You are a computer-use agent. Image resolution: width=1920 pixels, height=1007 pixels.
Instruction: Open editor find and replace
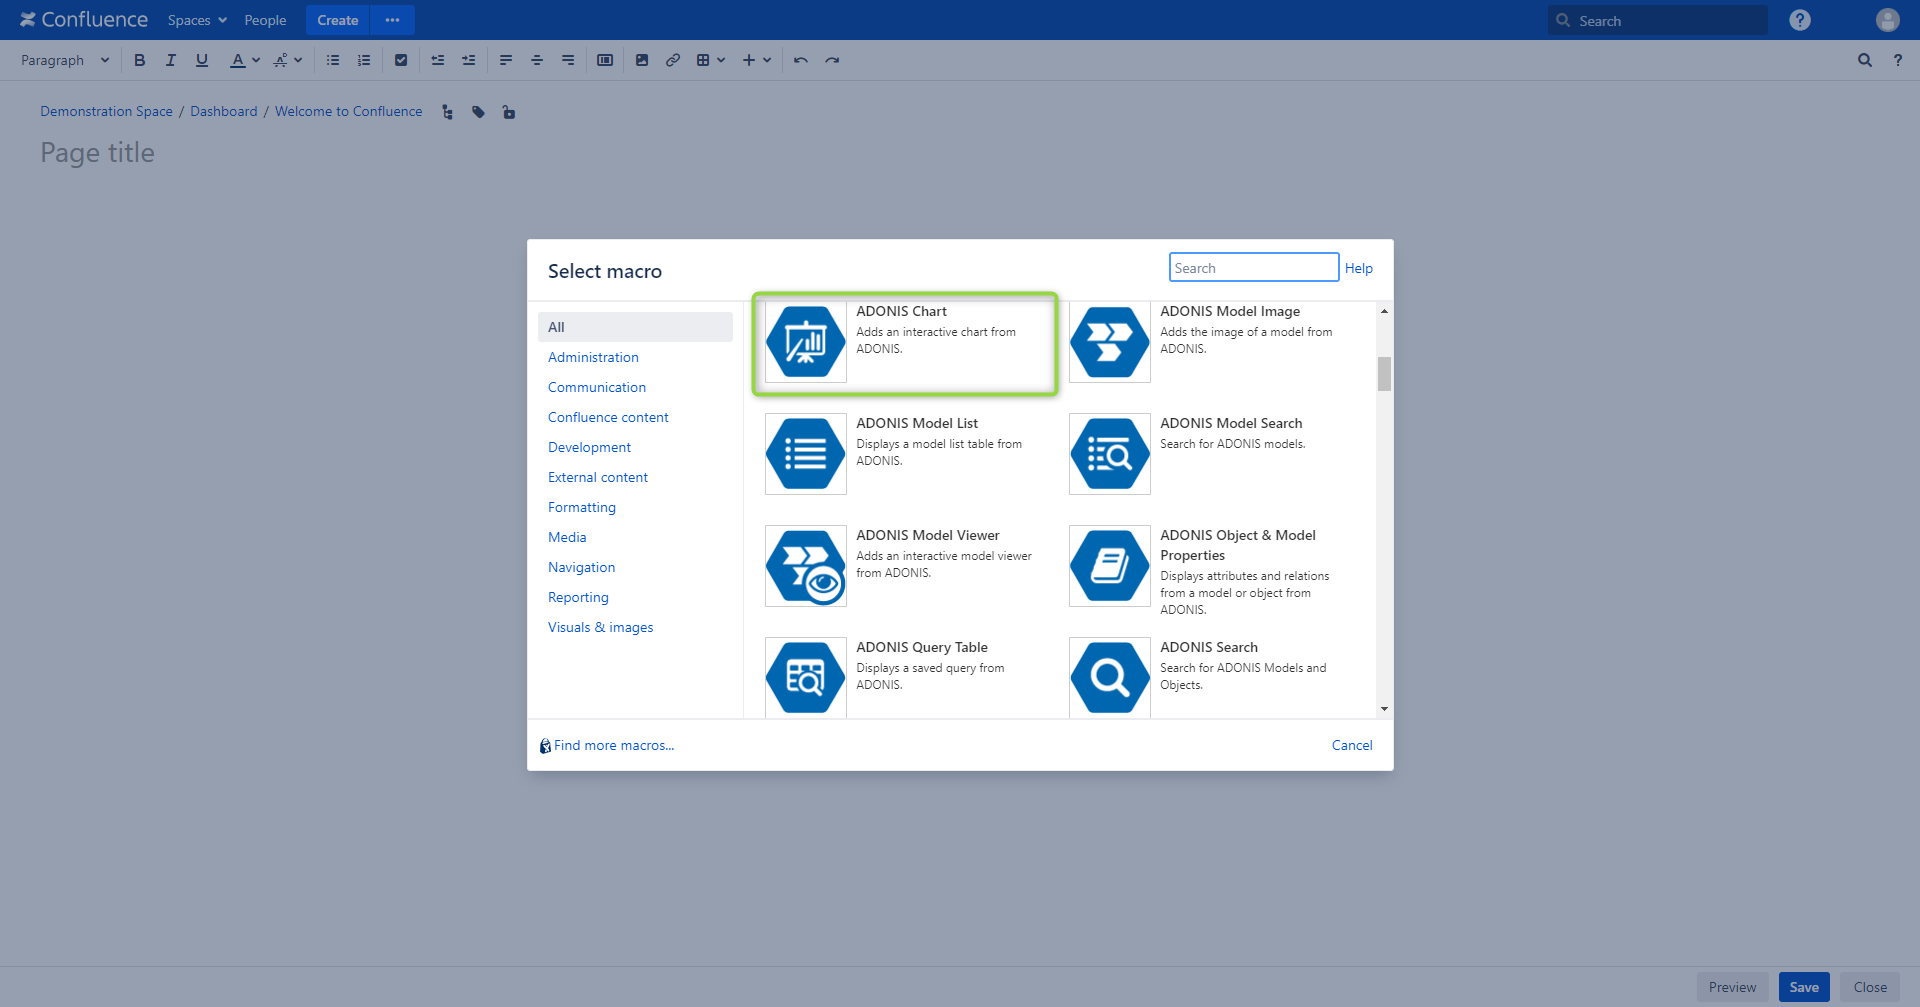point(1865,60)
